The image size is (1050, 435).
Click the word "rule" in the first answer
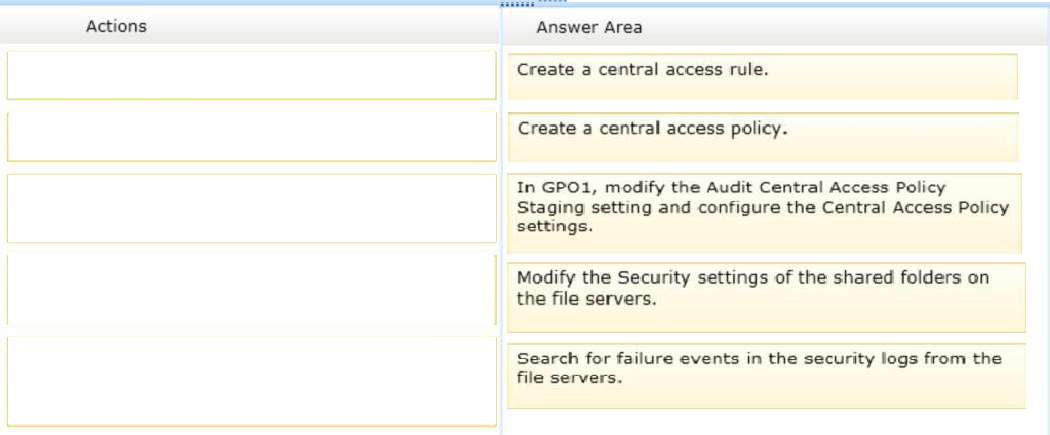(747, 69)
